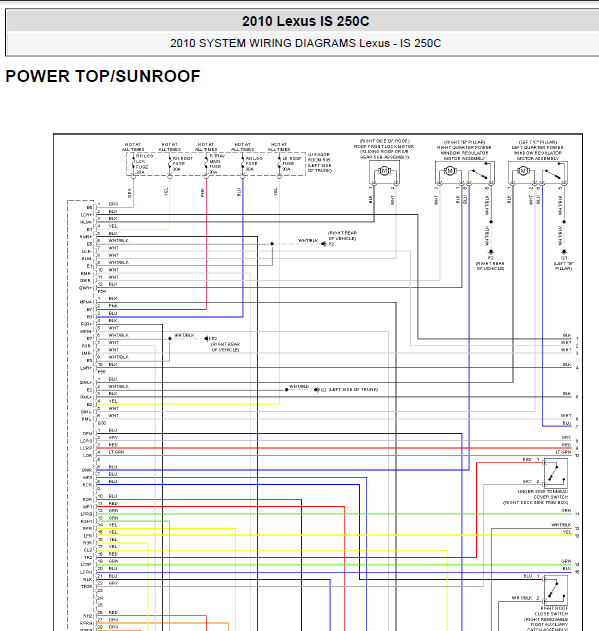Click the Q2 ground symbol (left side of trunk)

point(317,390)
